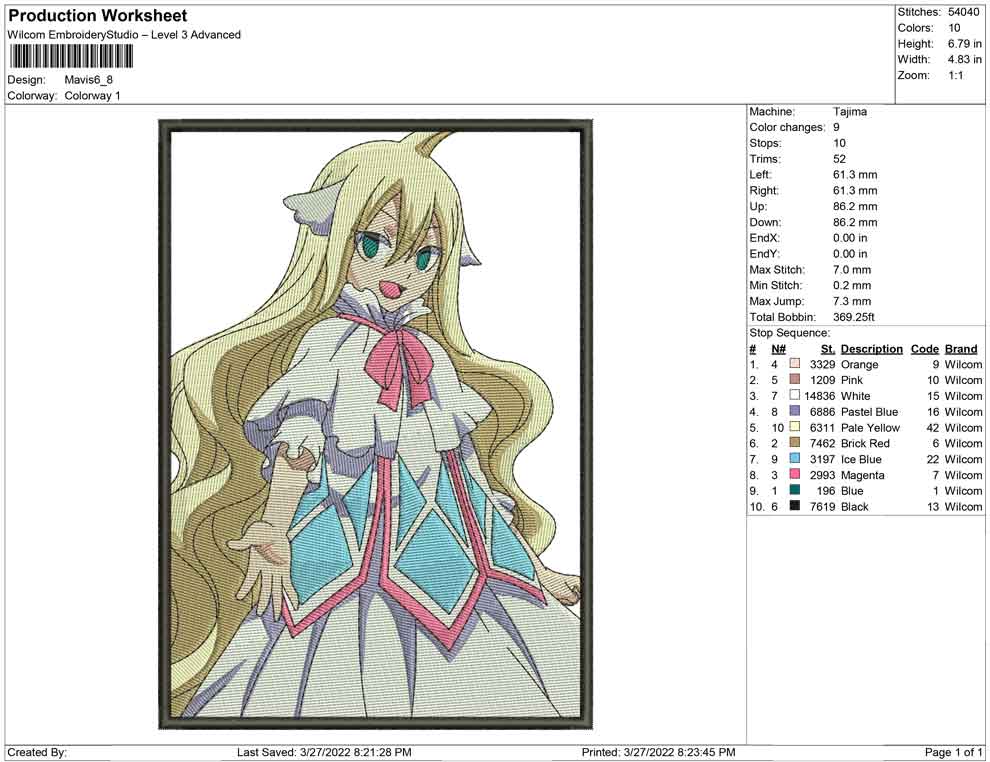Select the design name 'Mavis6_8'
The image size is (990, 762).
click(88, 80)
